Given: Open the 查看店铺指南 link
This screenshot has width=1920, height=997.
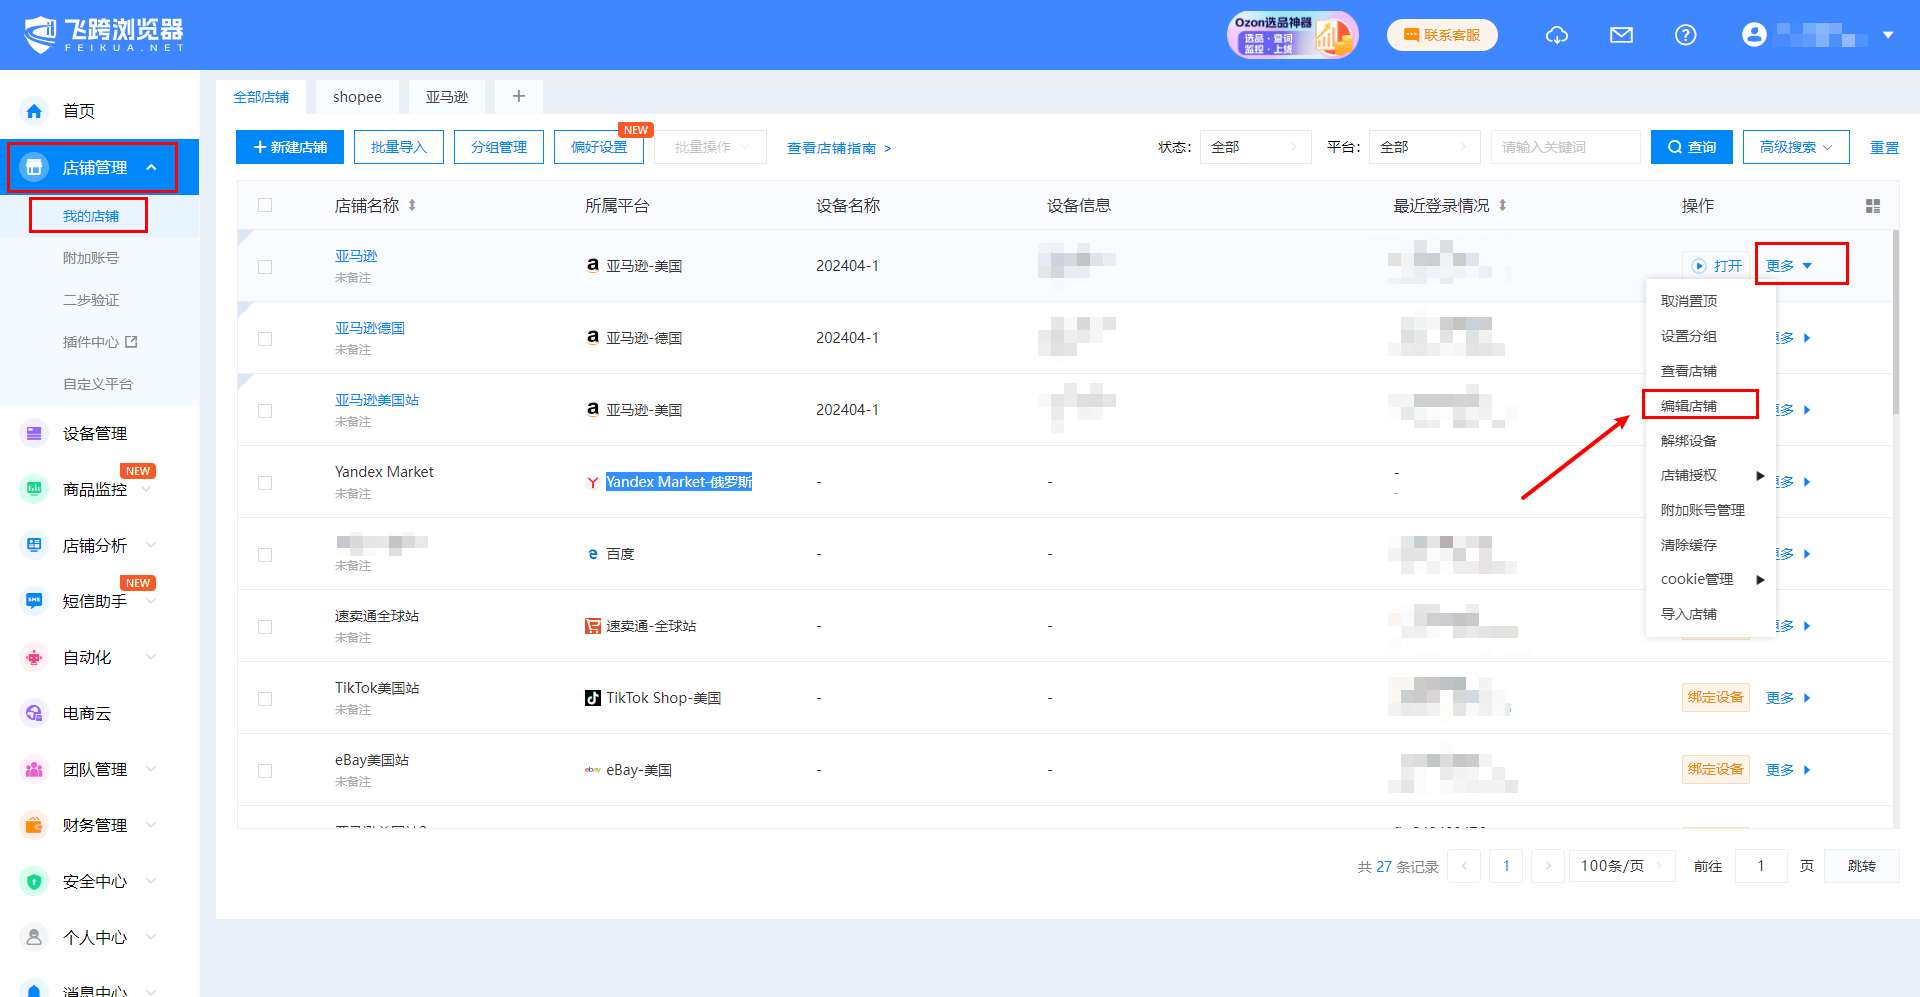Looking at the screenshot, I should [x=838, y=148].
